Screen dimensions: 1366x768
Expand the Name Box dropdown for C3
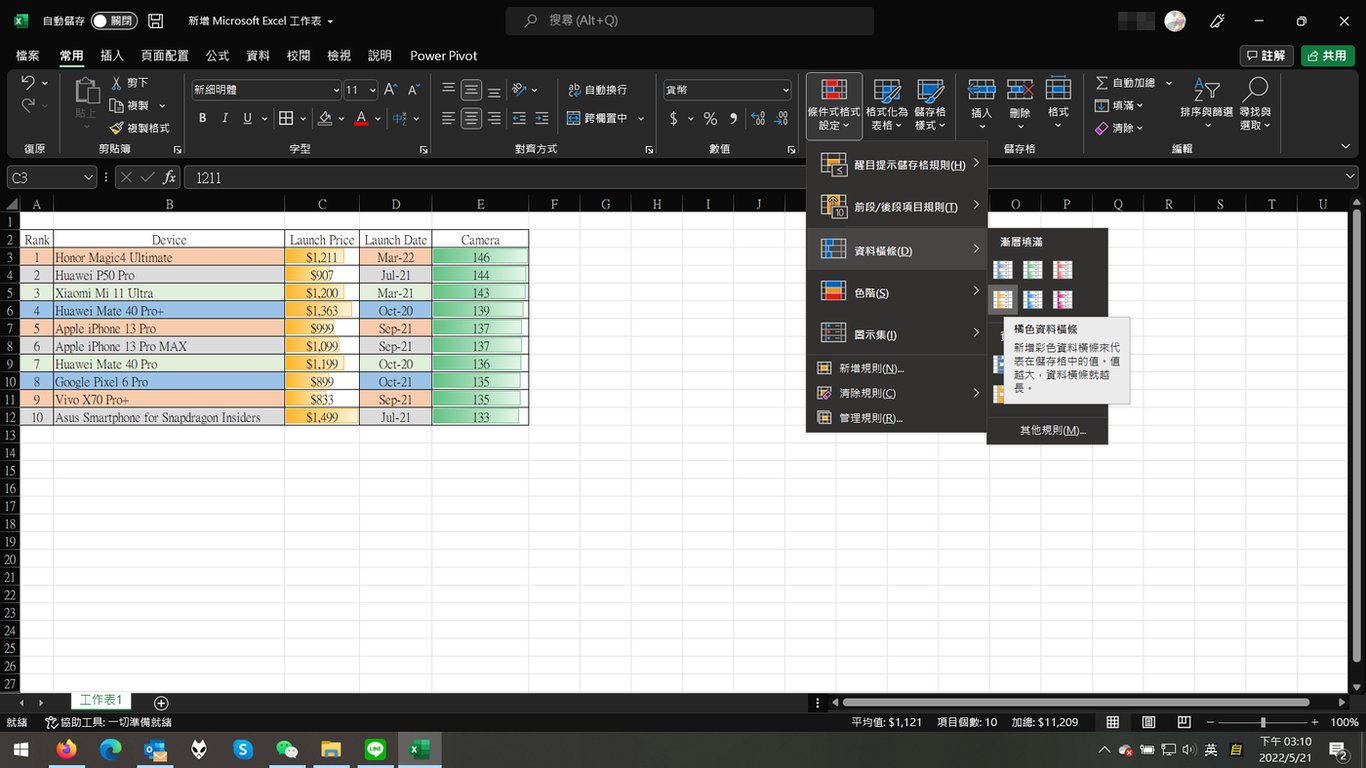click(86, 178)
